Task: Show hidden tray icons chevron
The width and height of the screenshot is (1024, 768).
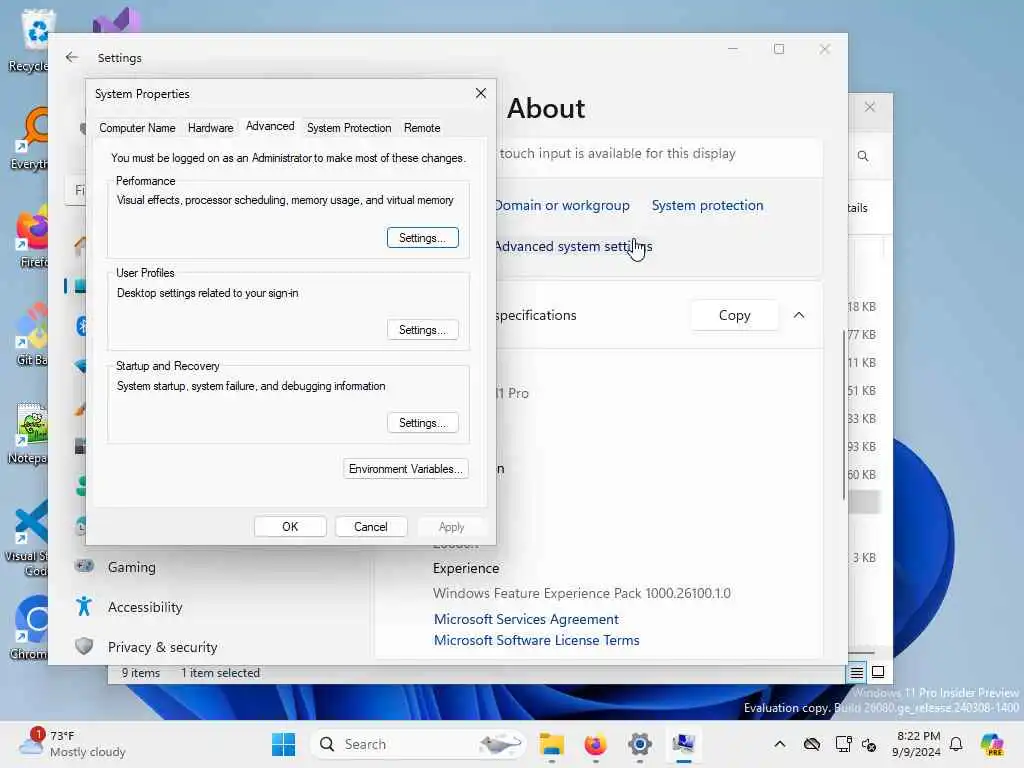Action: pos(780,744)
